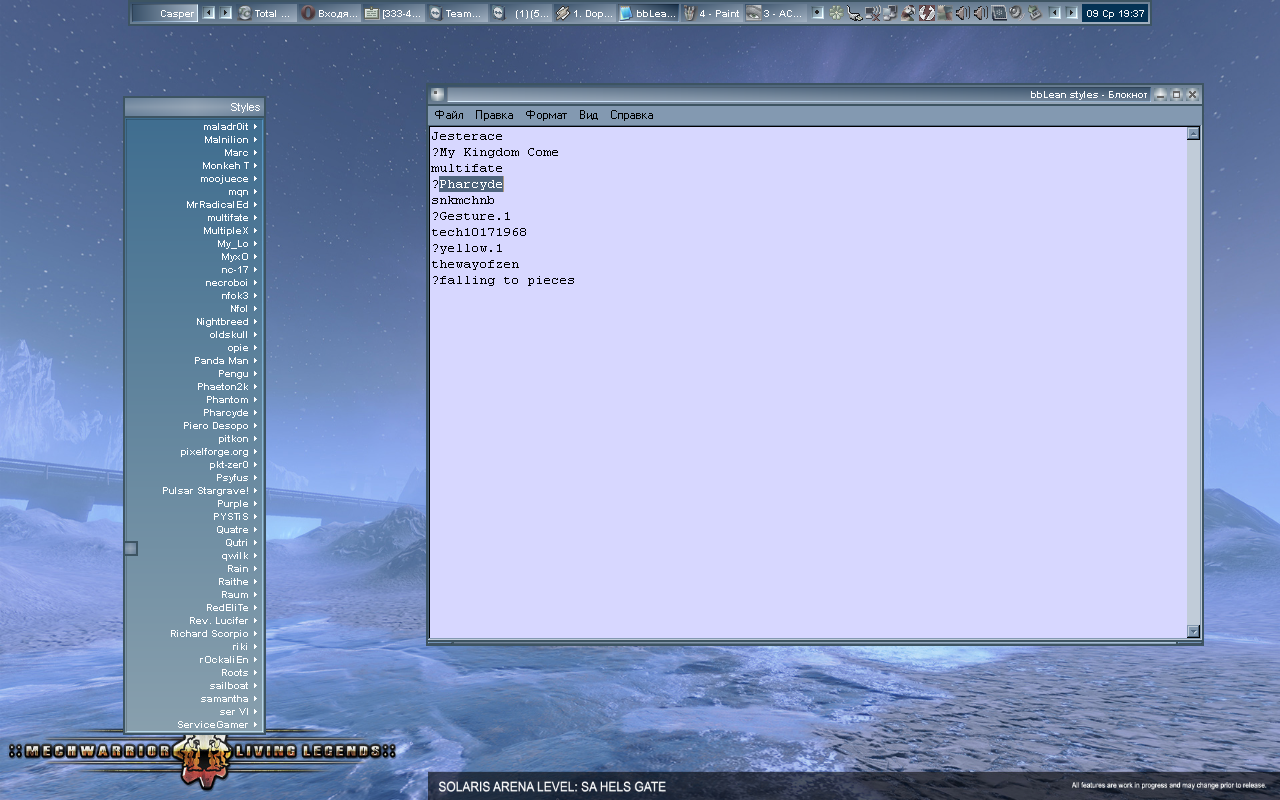Image resolution: width=1280 pixels, height=800 pixels.
Task: Click the network tray icon with red X
Action: [x=872, y=13]
